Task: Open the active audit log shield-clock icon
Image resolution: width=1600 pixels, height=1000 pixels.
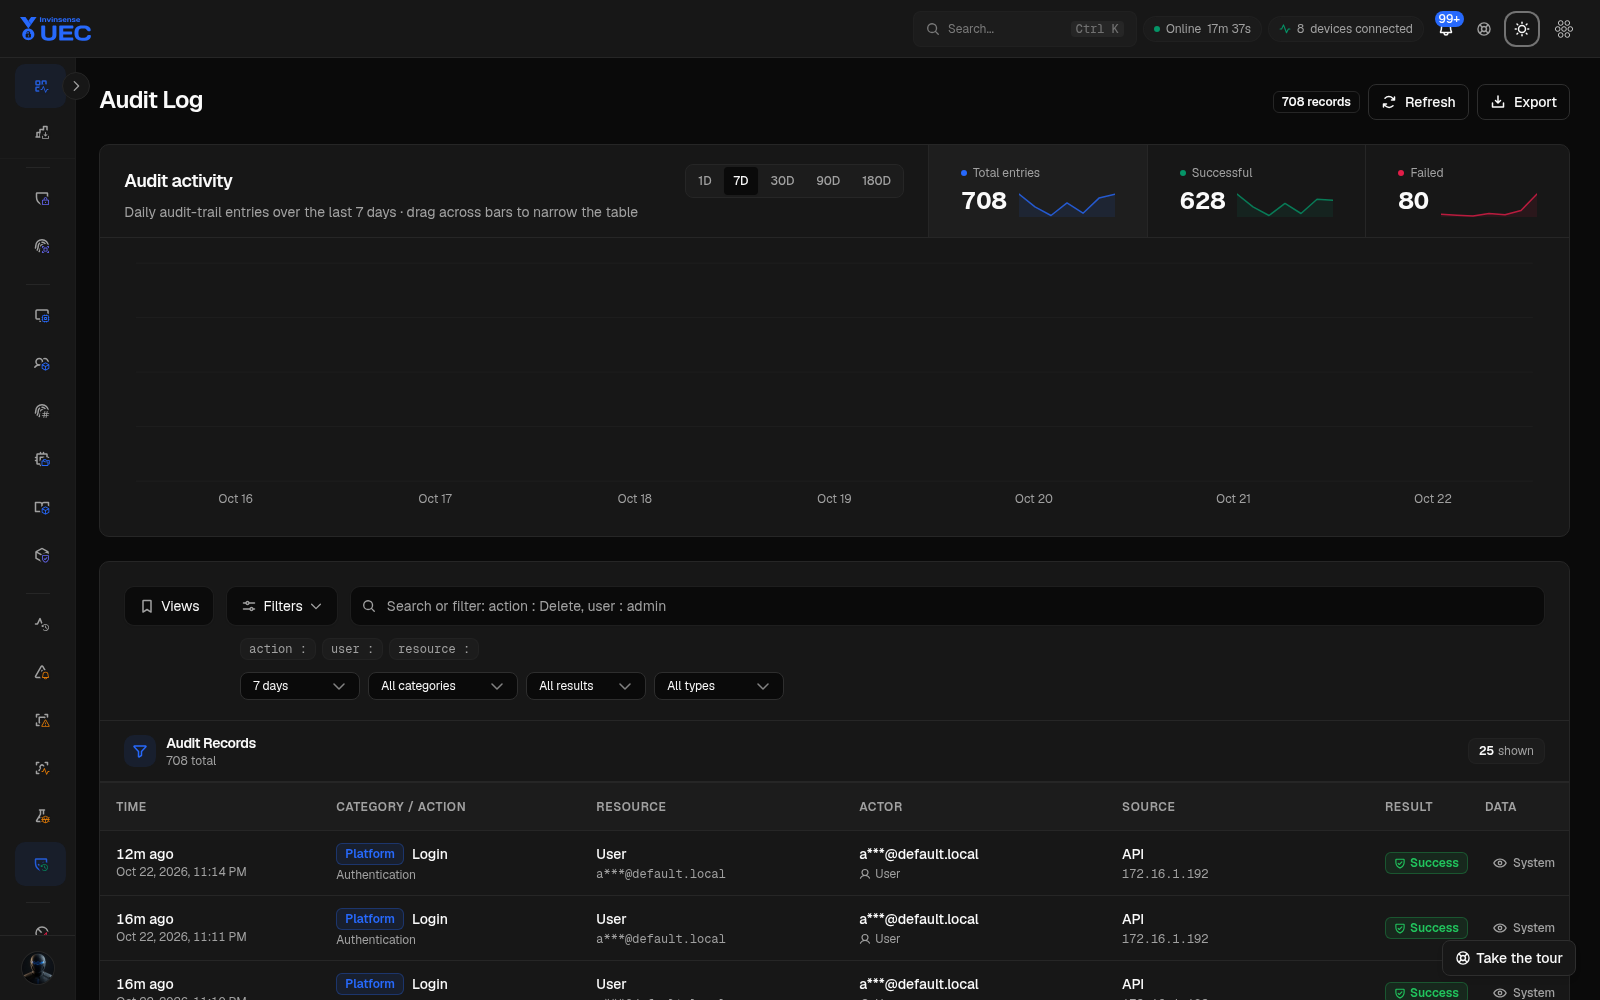Action: (x=41, y=864)
